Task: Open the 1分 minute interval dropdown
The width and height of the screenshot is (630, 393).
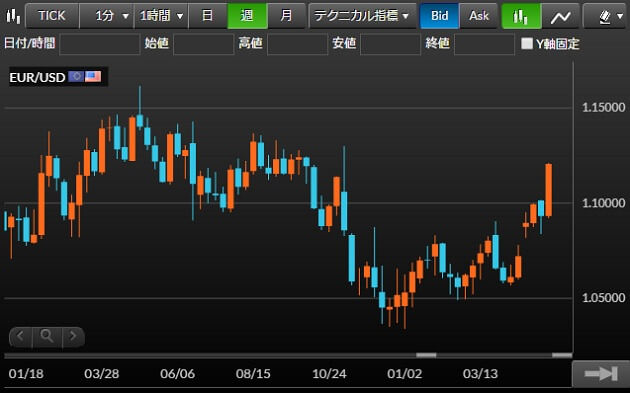Action: tap(106, 16)
